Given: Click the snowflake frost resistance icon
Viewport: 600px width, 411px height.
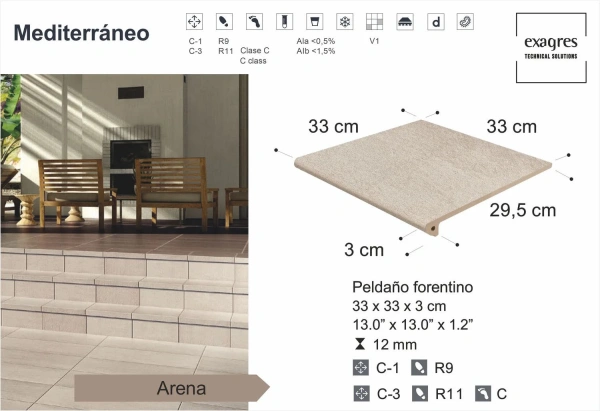Looking at the screenshot, I should point(344,21).
